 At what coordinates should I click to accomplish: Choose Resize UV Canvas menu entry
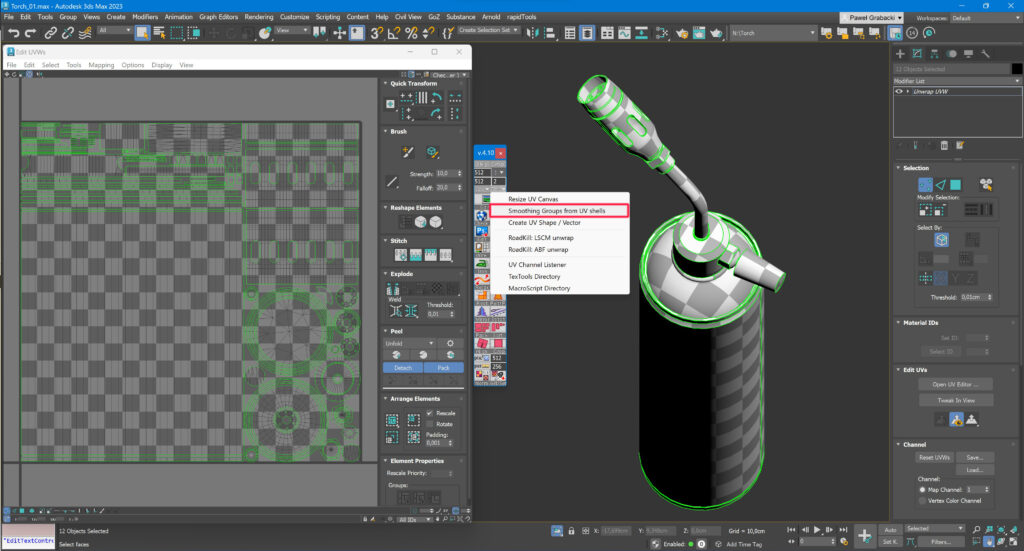click(x=533, y=199)
